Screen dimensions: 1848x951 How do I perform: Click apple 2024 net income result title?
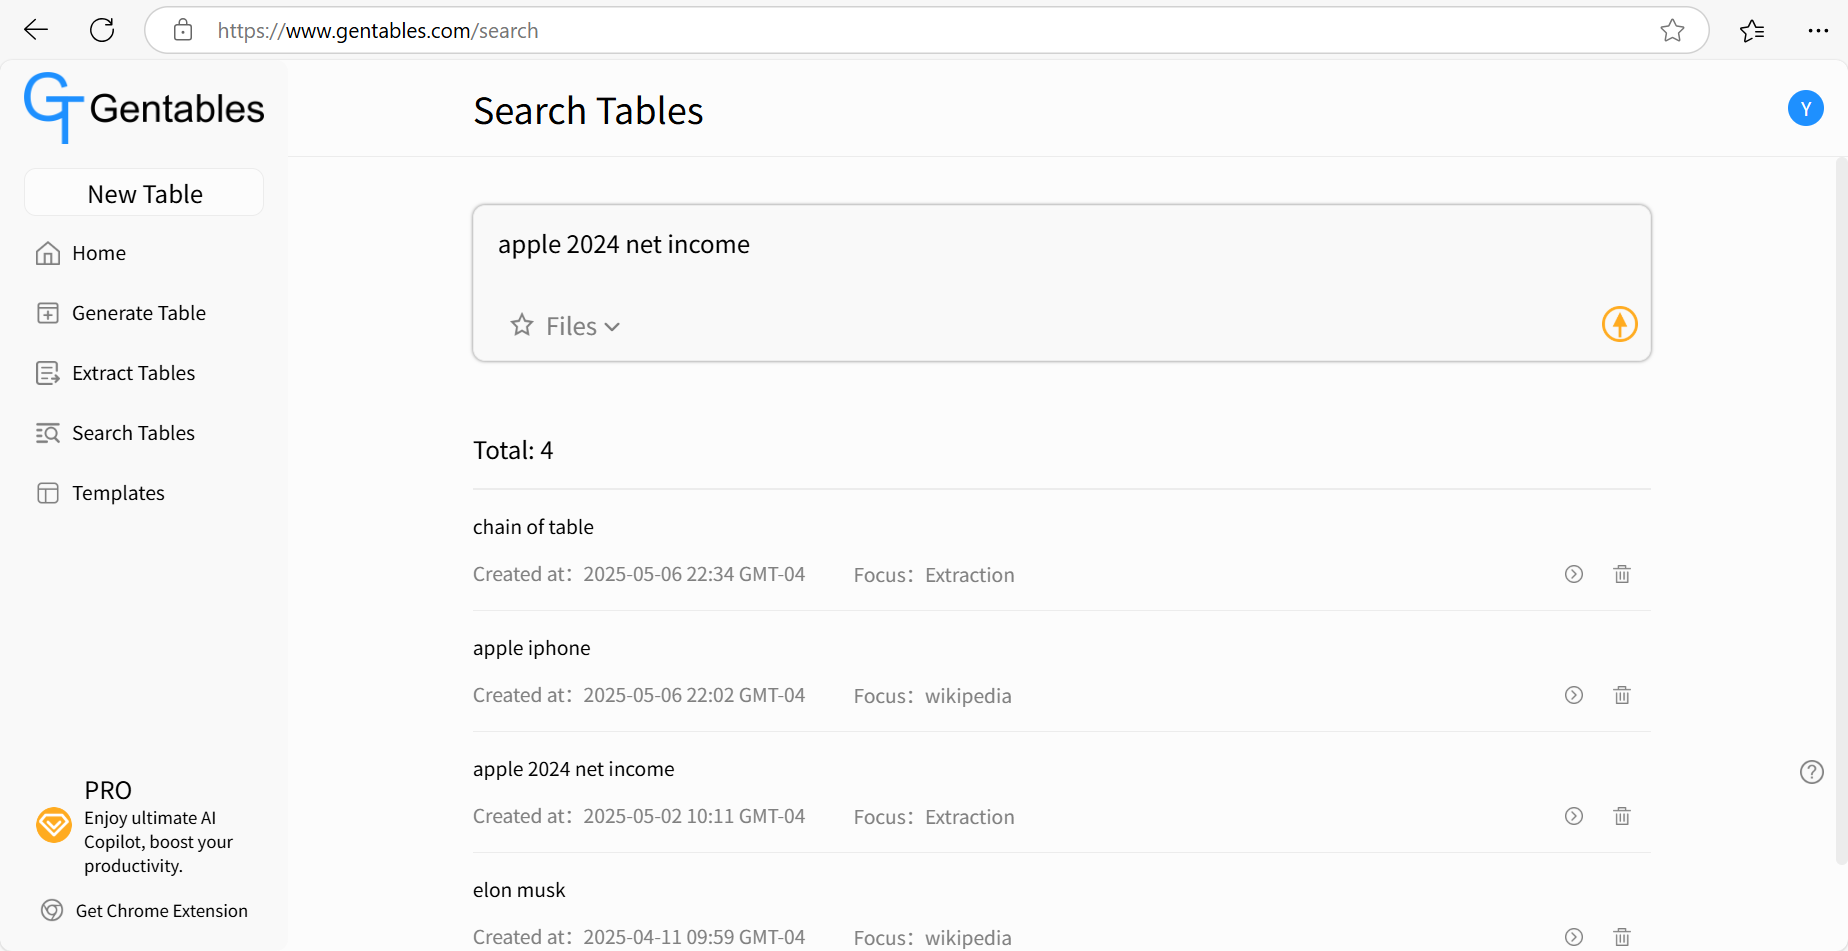[x=573, y=769]
